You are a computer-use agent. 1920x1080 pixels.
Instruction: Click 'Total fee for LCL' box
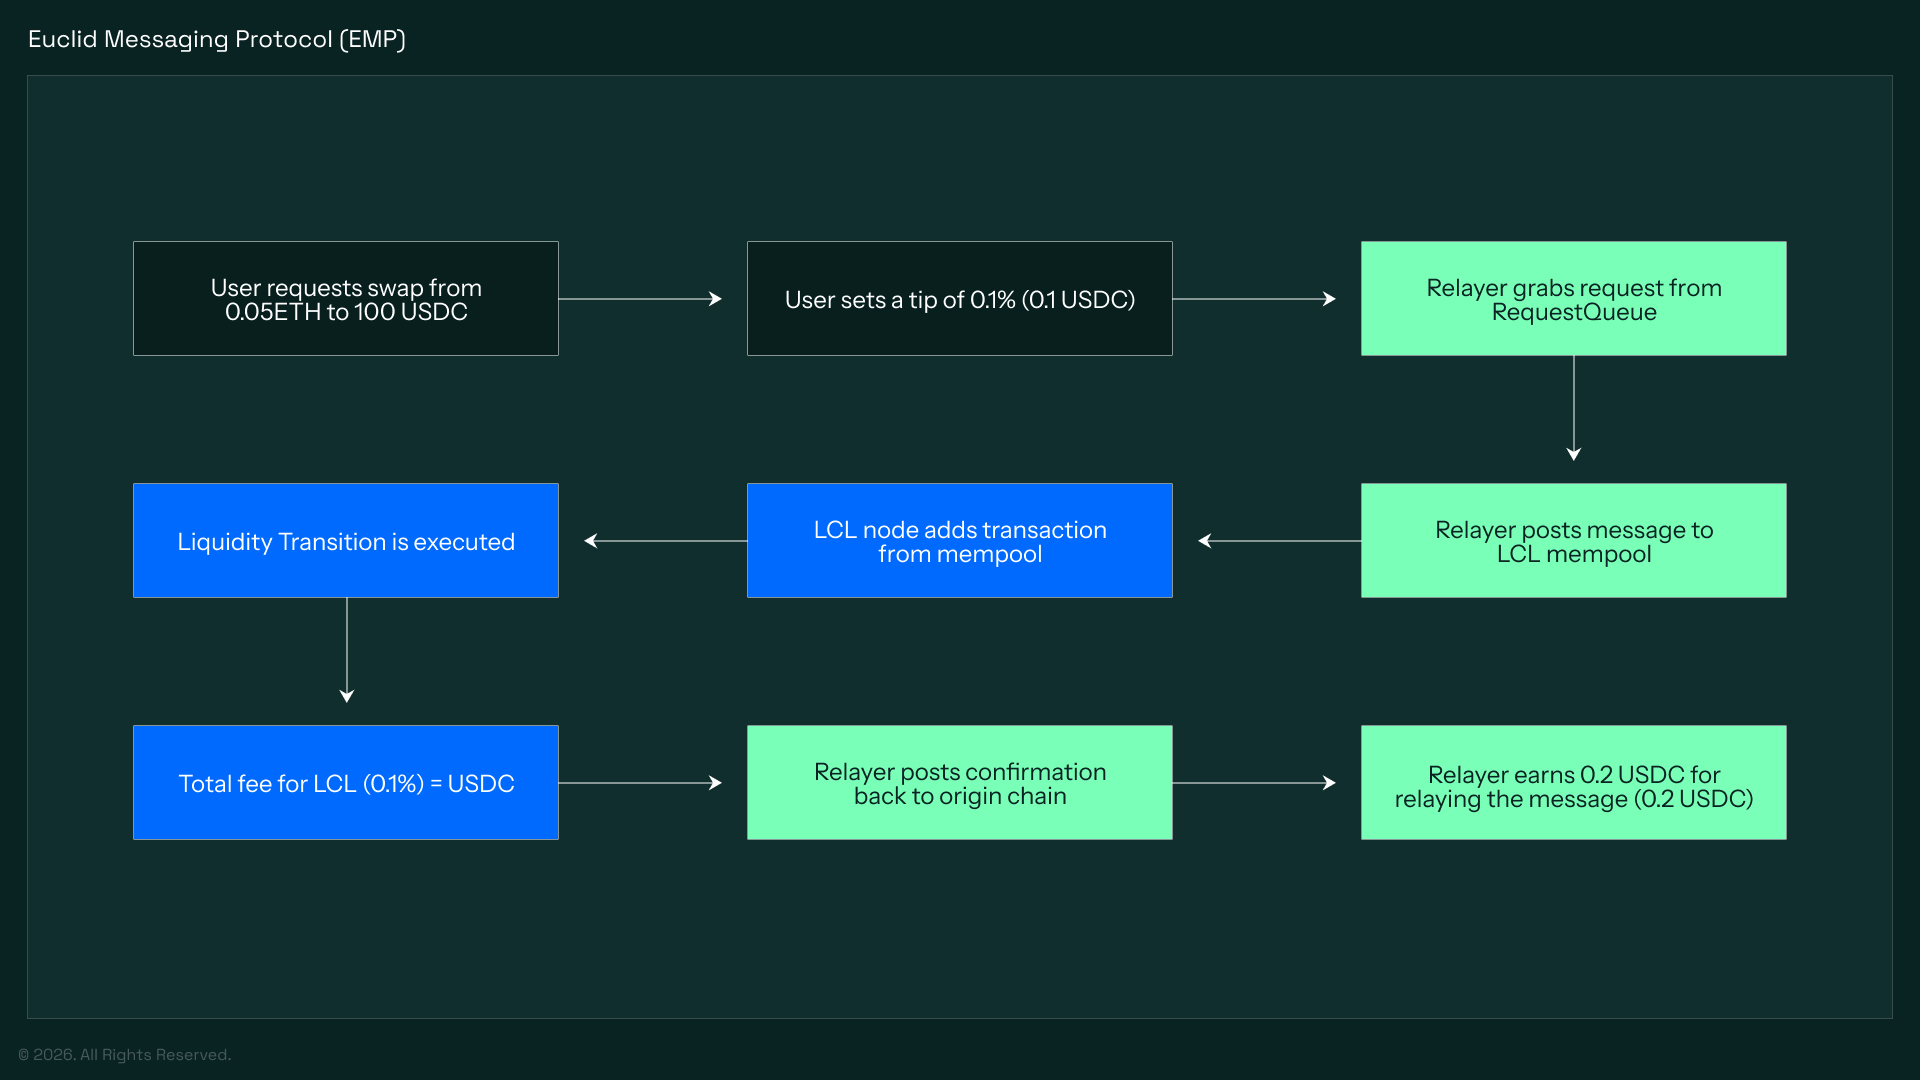[345, 783]
